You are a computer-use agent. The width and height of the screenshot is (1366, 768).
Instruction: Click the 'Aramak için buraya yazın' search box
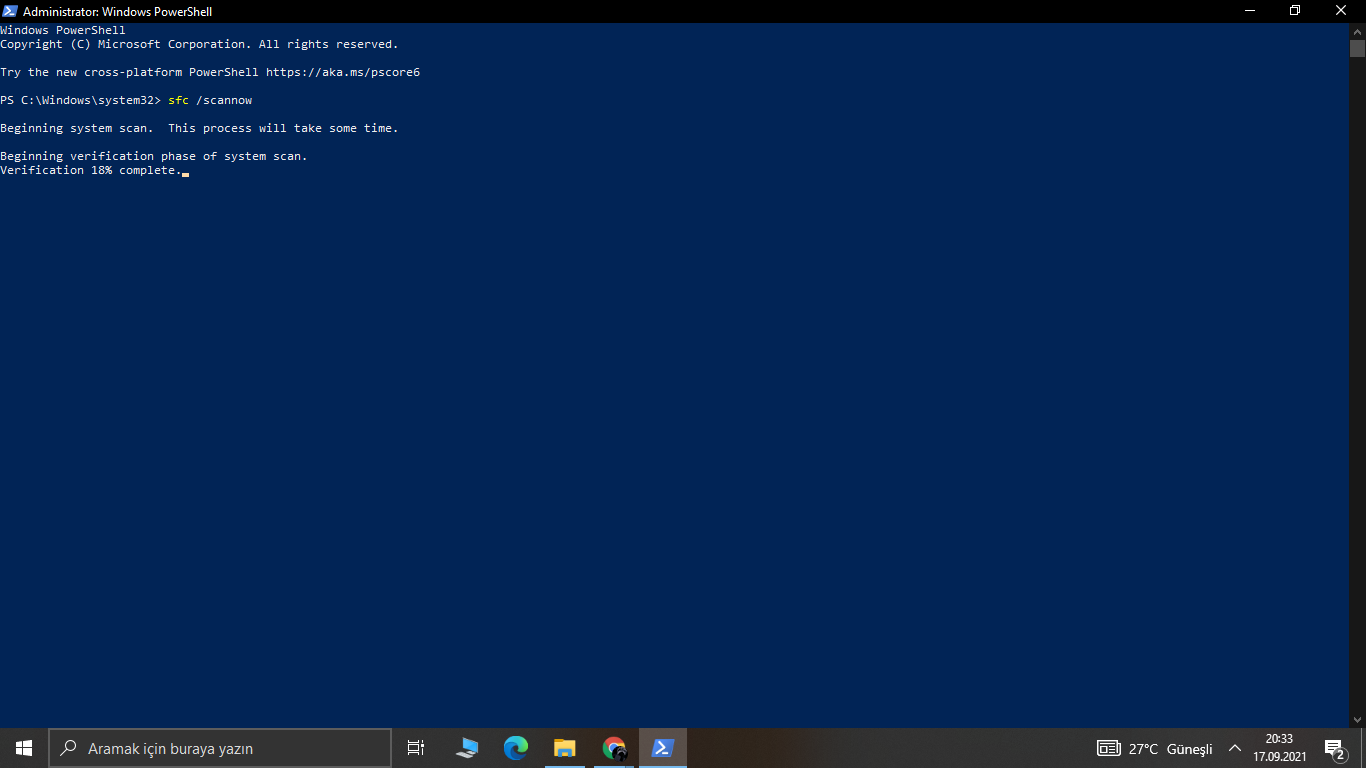[x=220, y=748]
